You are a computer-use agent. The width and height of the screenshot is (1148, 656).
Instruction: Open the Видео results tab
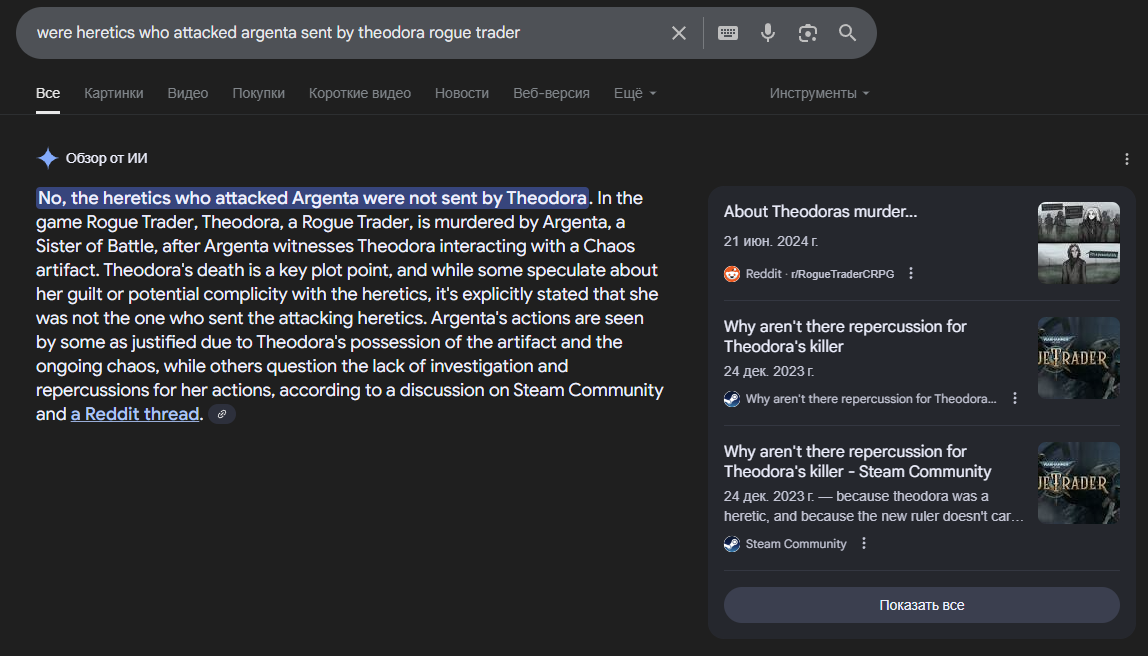point(188,93)
